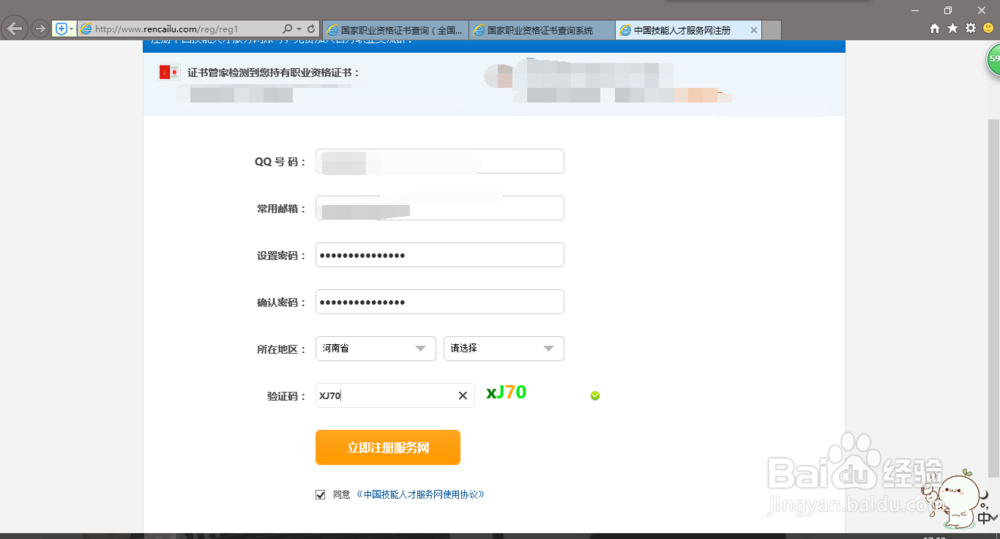Expand the 河南省 province dropdown

pos(375,348)
